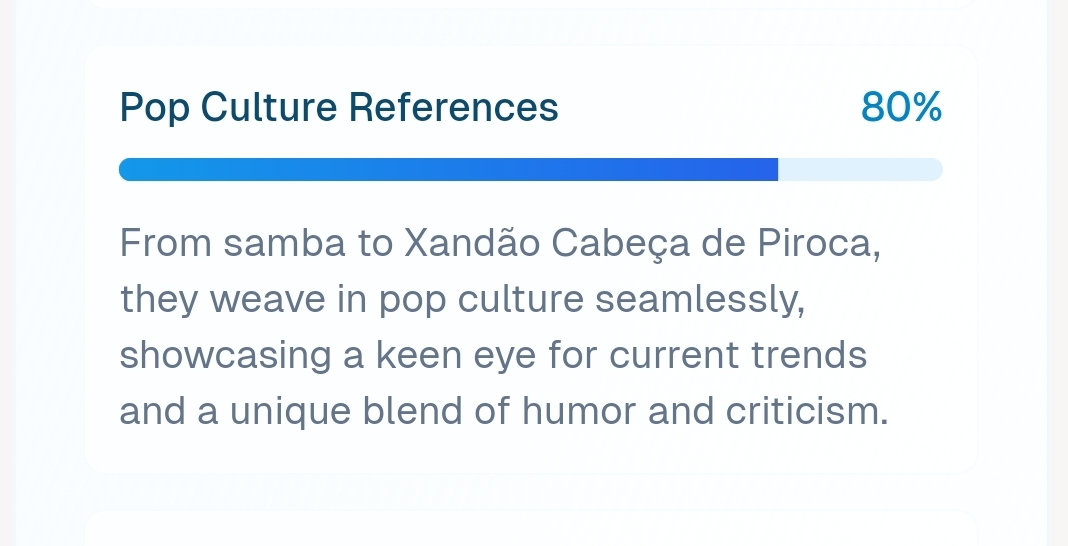
Task: Click the filled blue portion of progress bar
Action: tap(448, 170)
